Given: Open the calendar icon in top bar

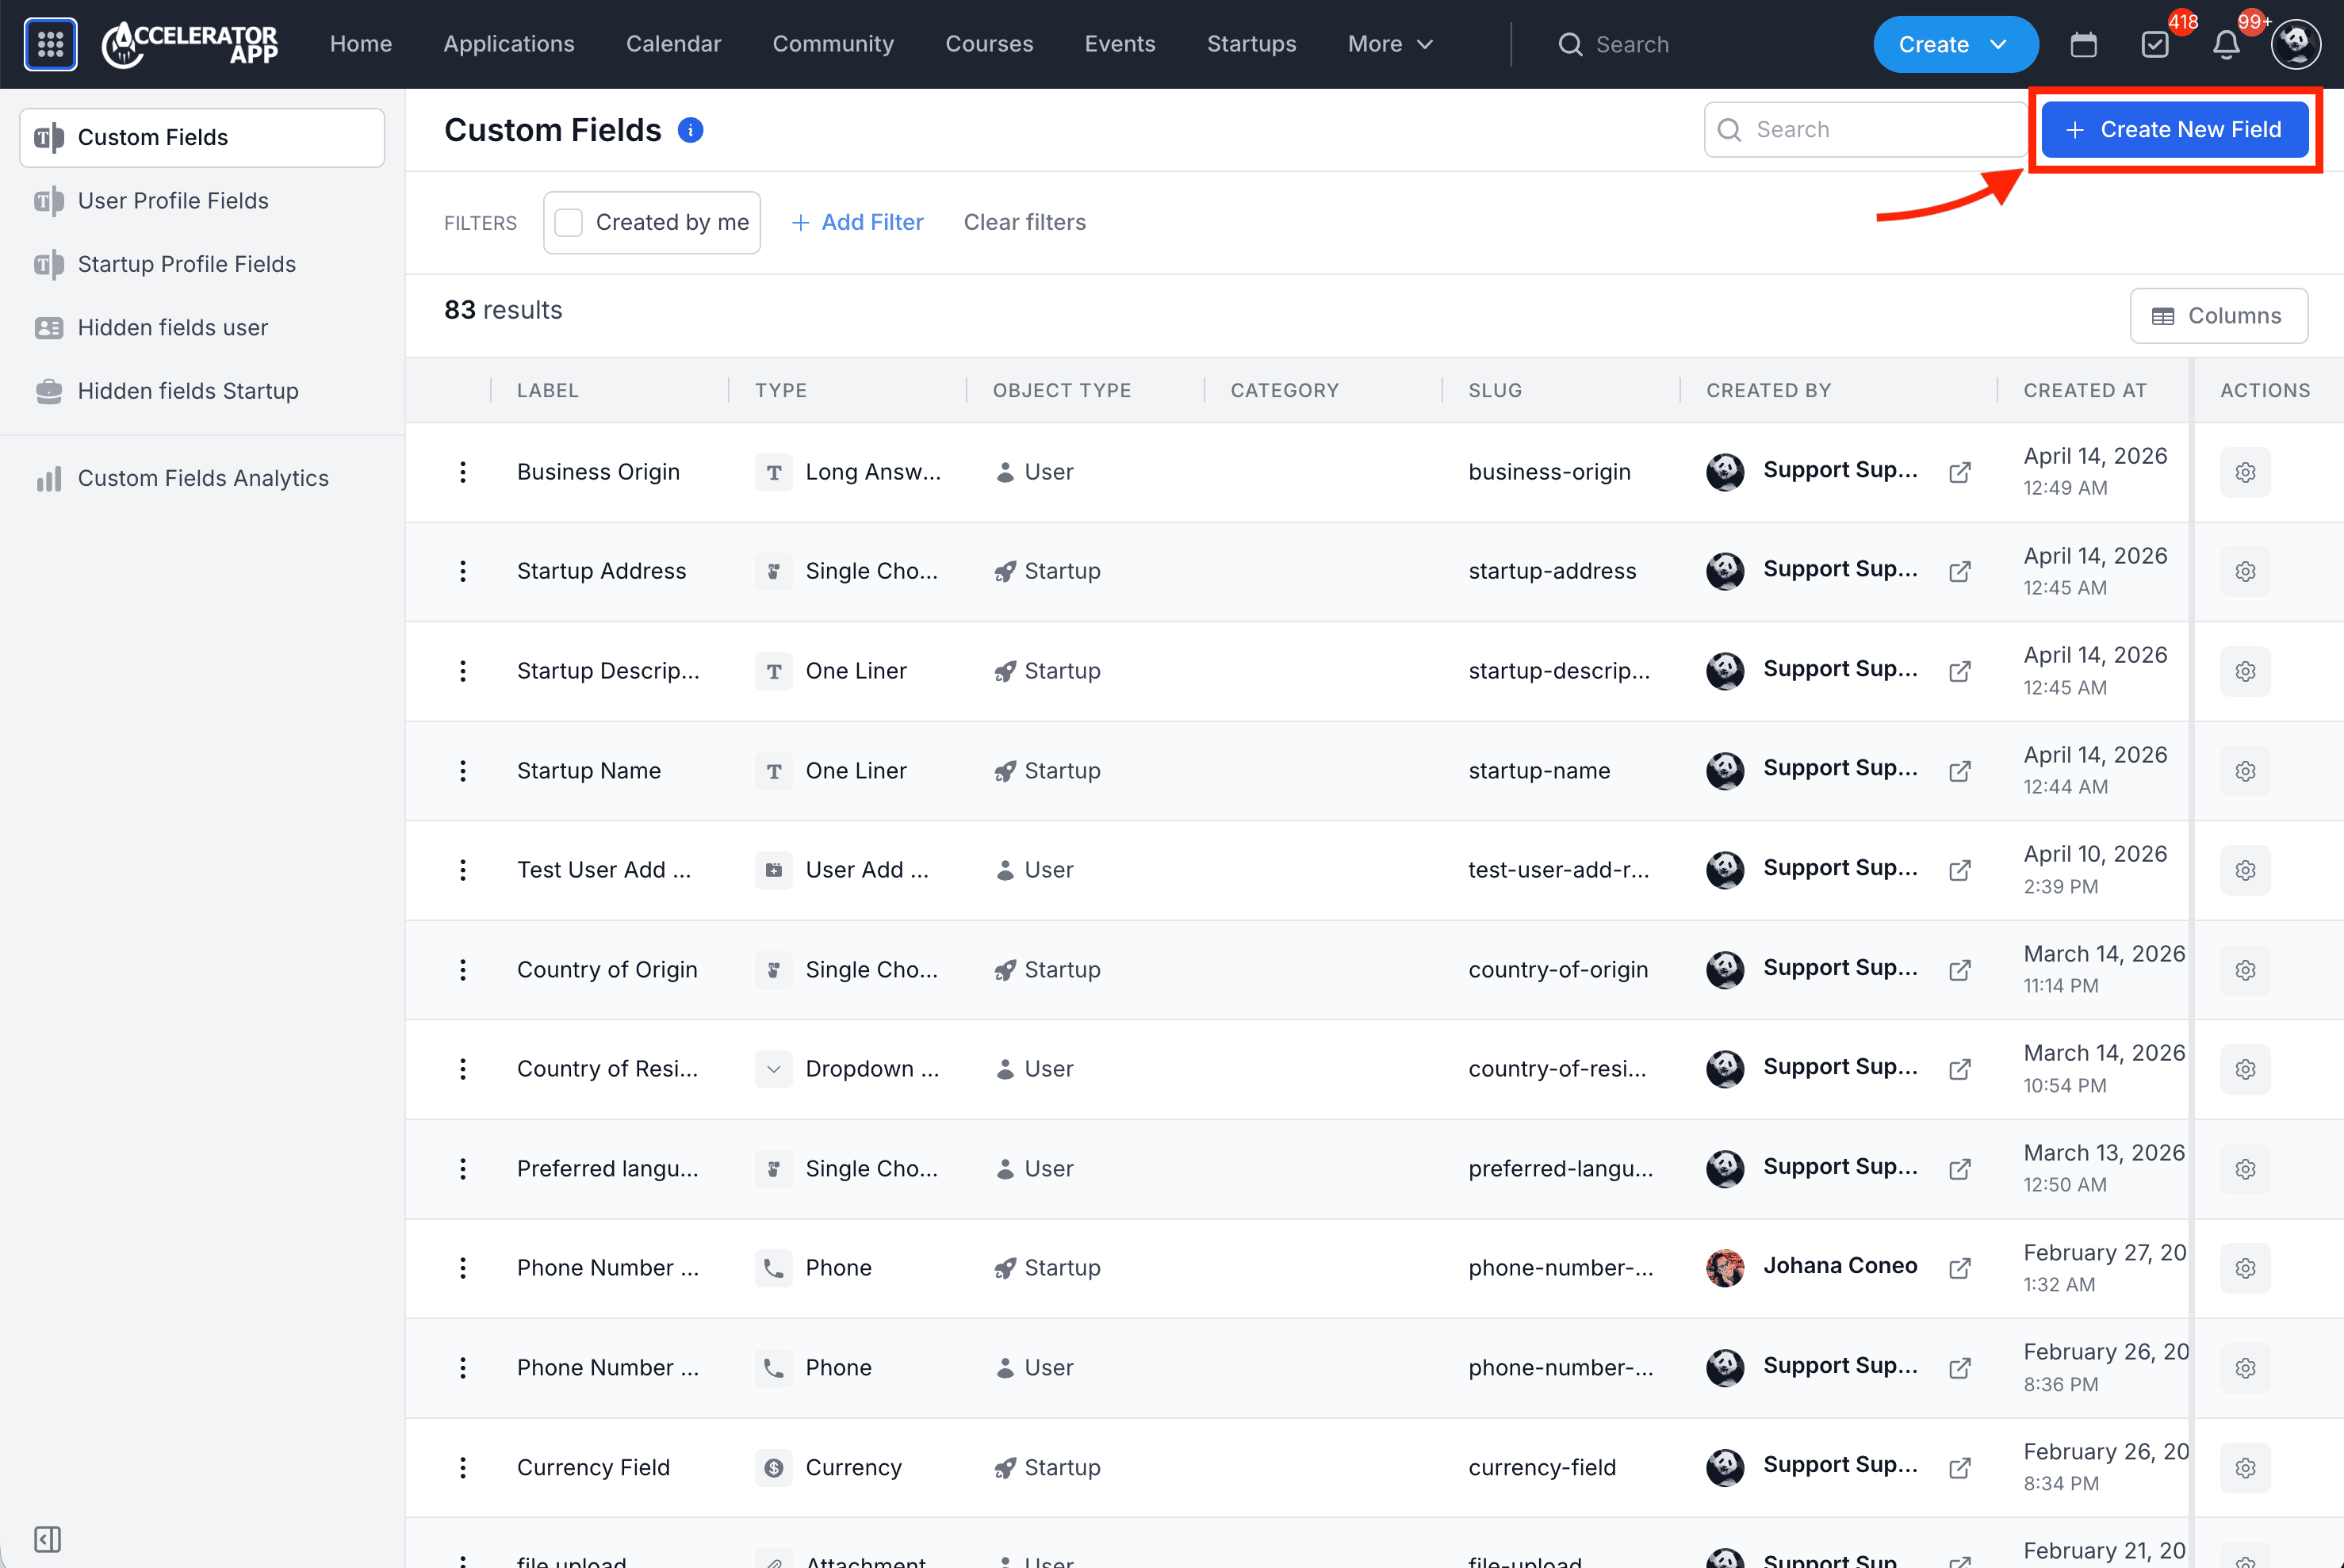Looking at the screenshot, I should tap(2083, 44).
